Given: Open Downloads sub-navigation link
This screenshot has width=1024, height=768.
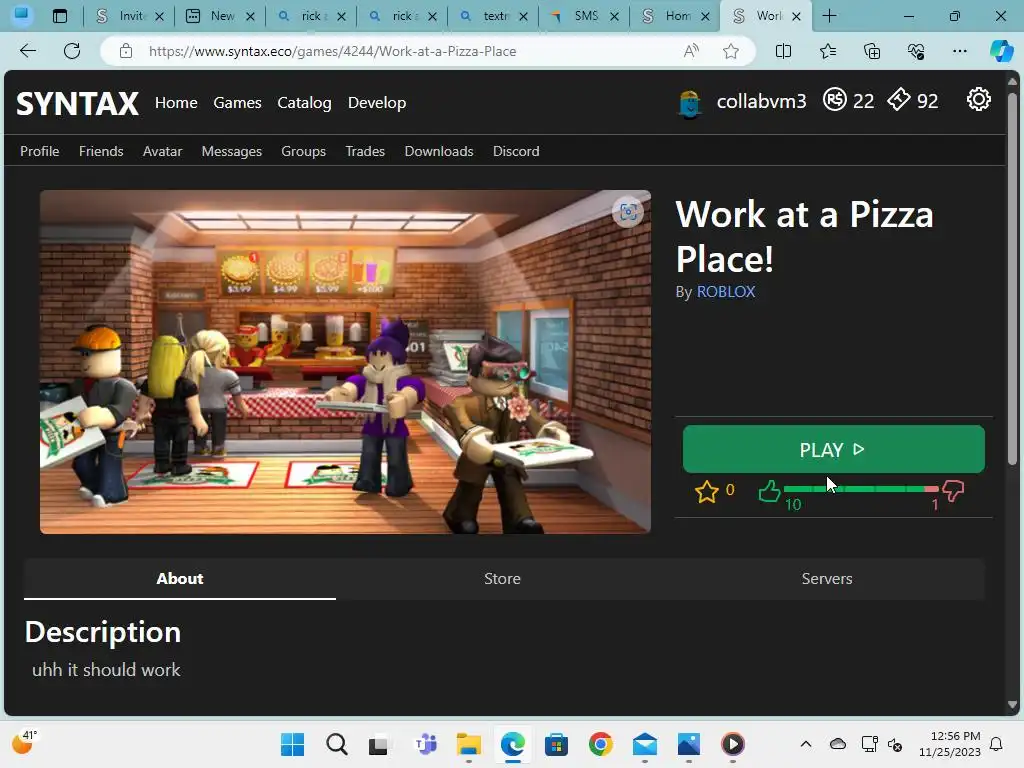Looking at the screenshot, I should [439, 151].
